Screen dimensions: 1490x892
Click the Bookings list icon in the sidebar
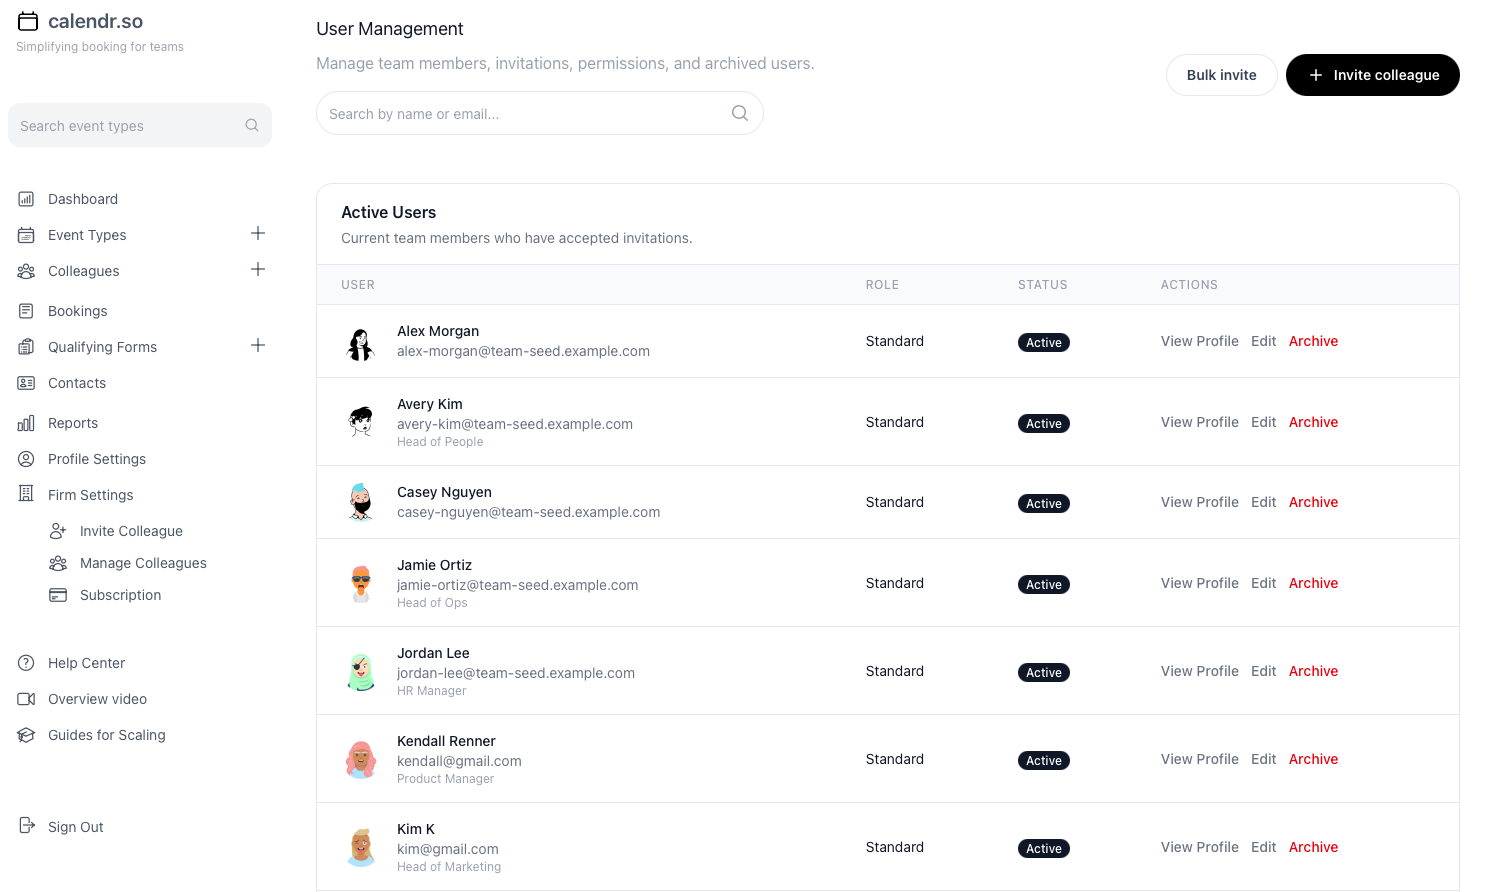pyautogui.click(x=26, y=311)
